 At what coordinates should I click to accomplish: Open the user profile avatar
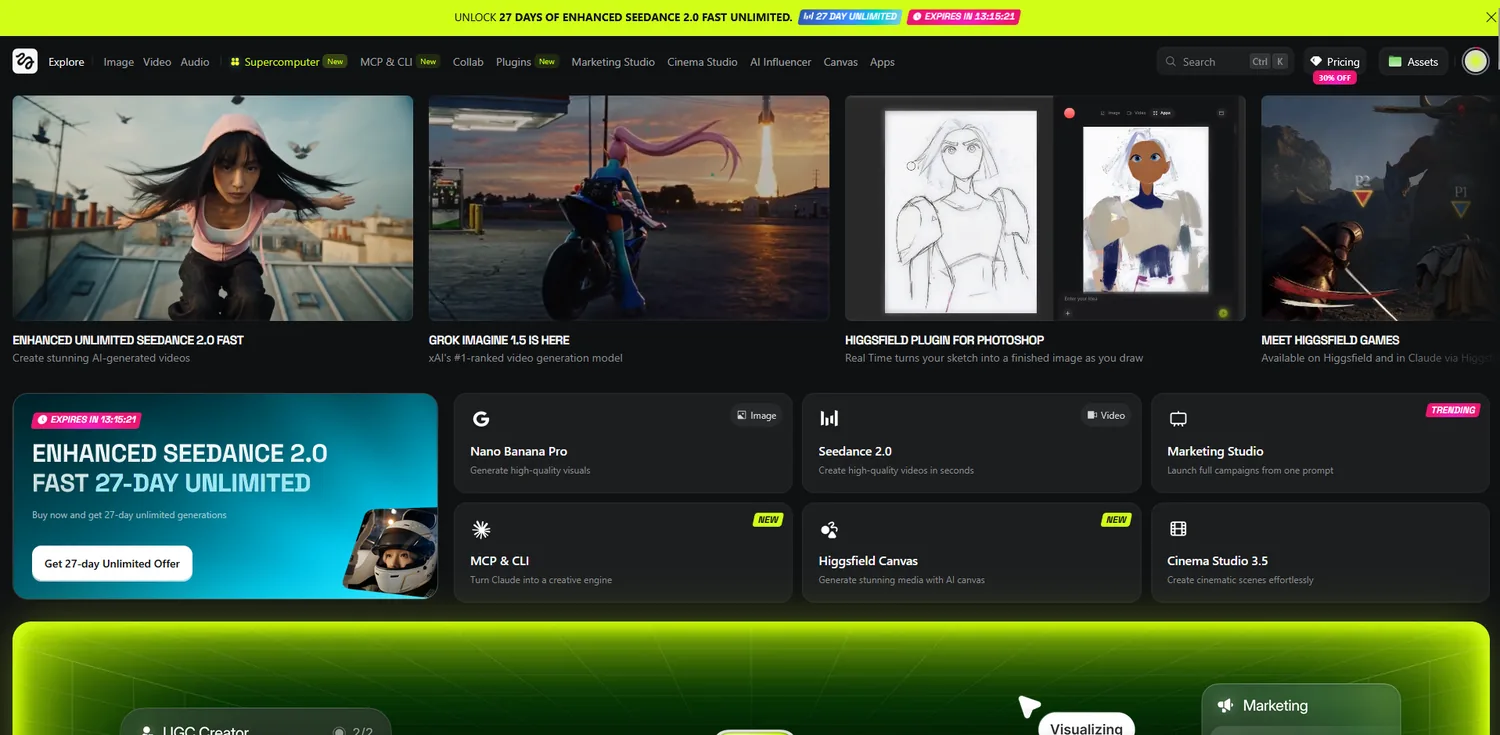[x=1475, y=61]
